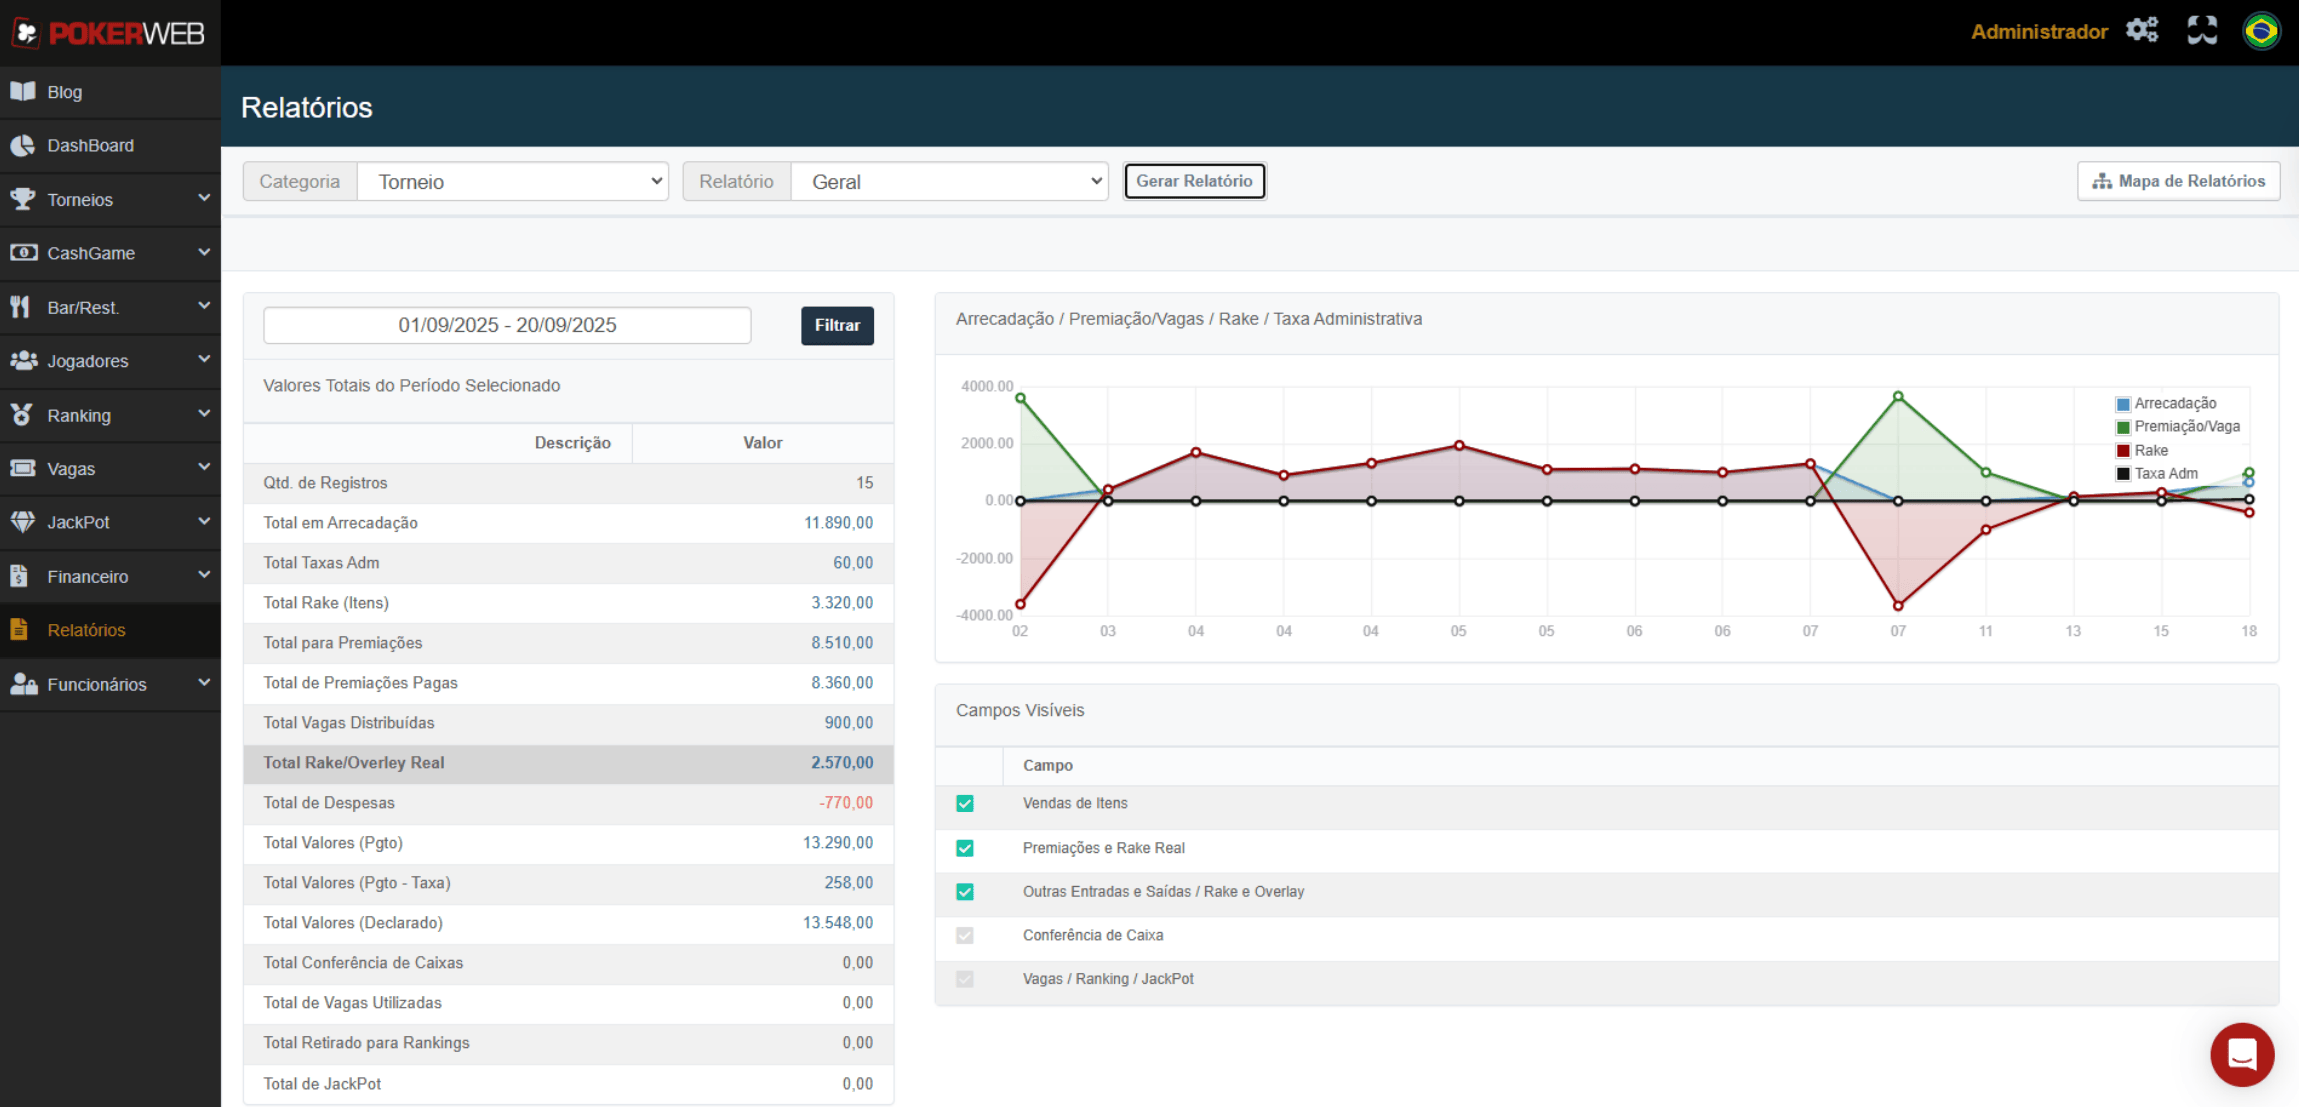Viewport: 2299px width, 1107px height.
Task: Open the settings gears icon
Action: pyautogui.click(x=2142, y=31)
